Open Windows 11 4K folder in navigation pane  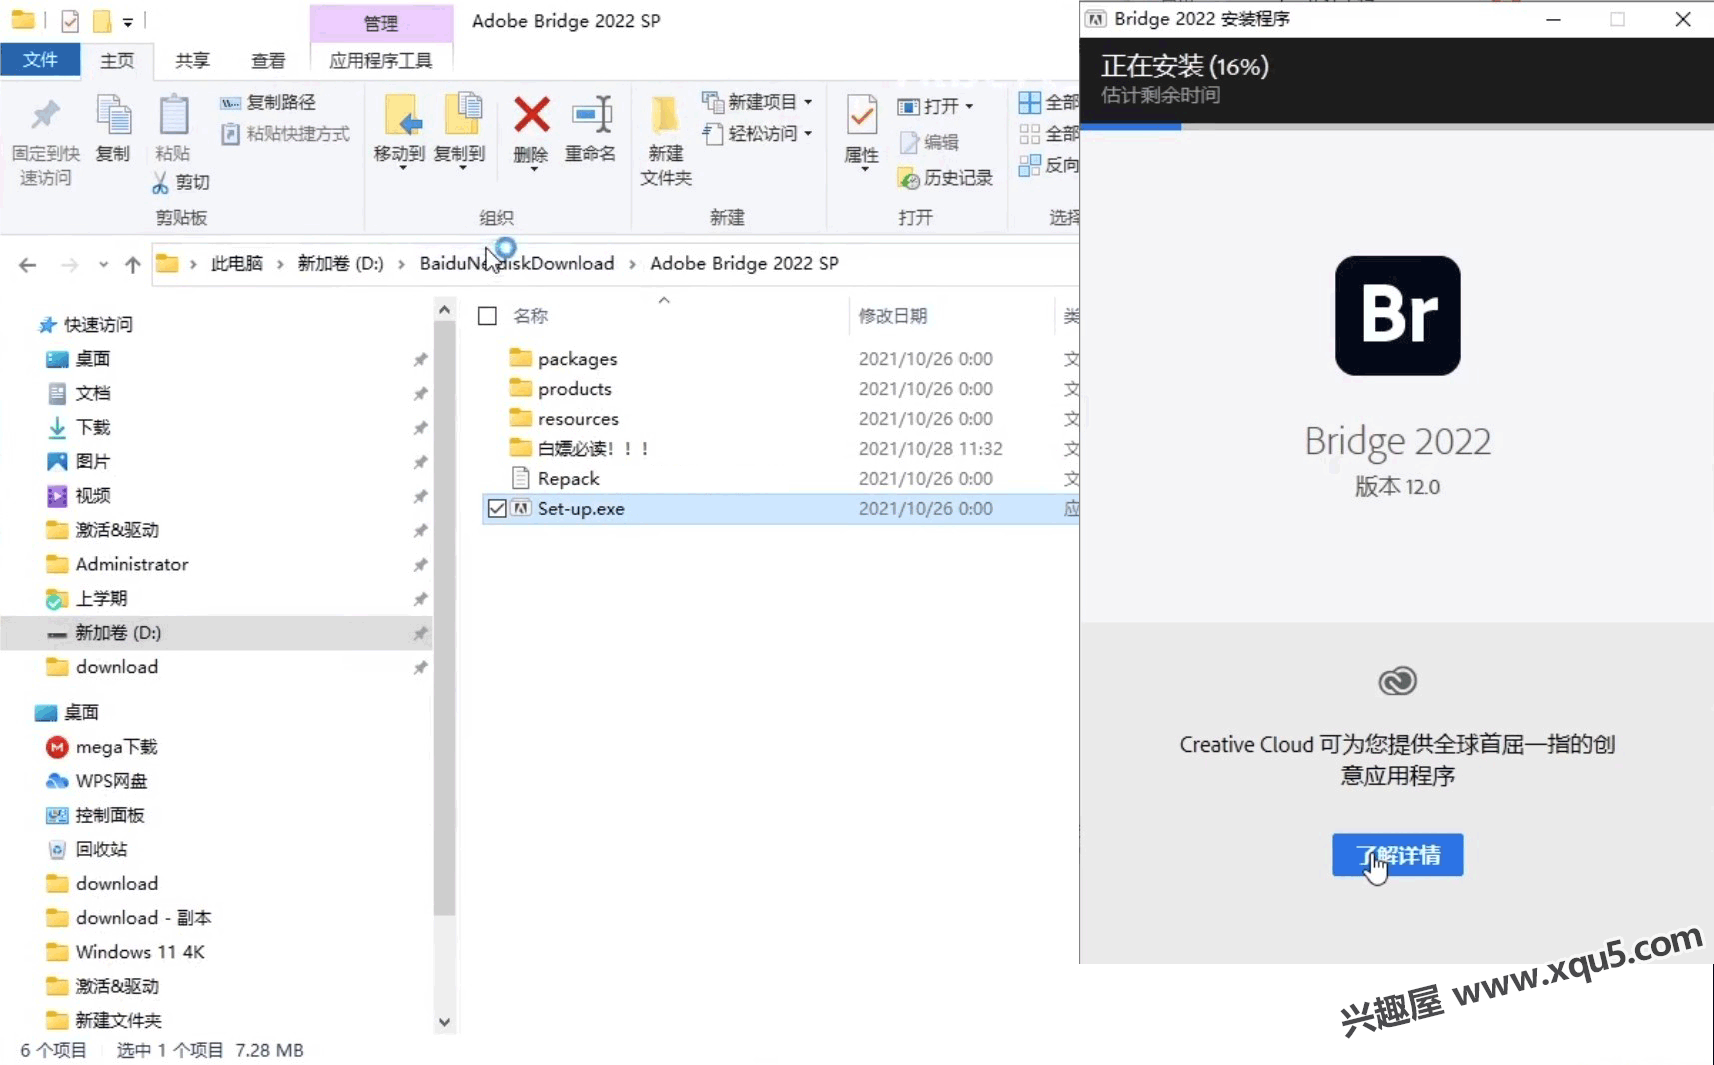[140, 953]
